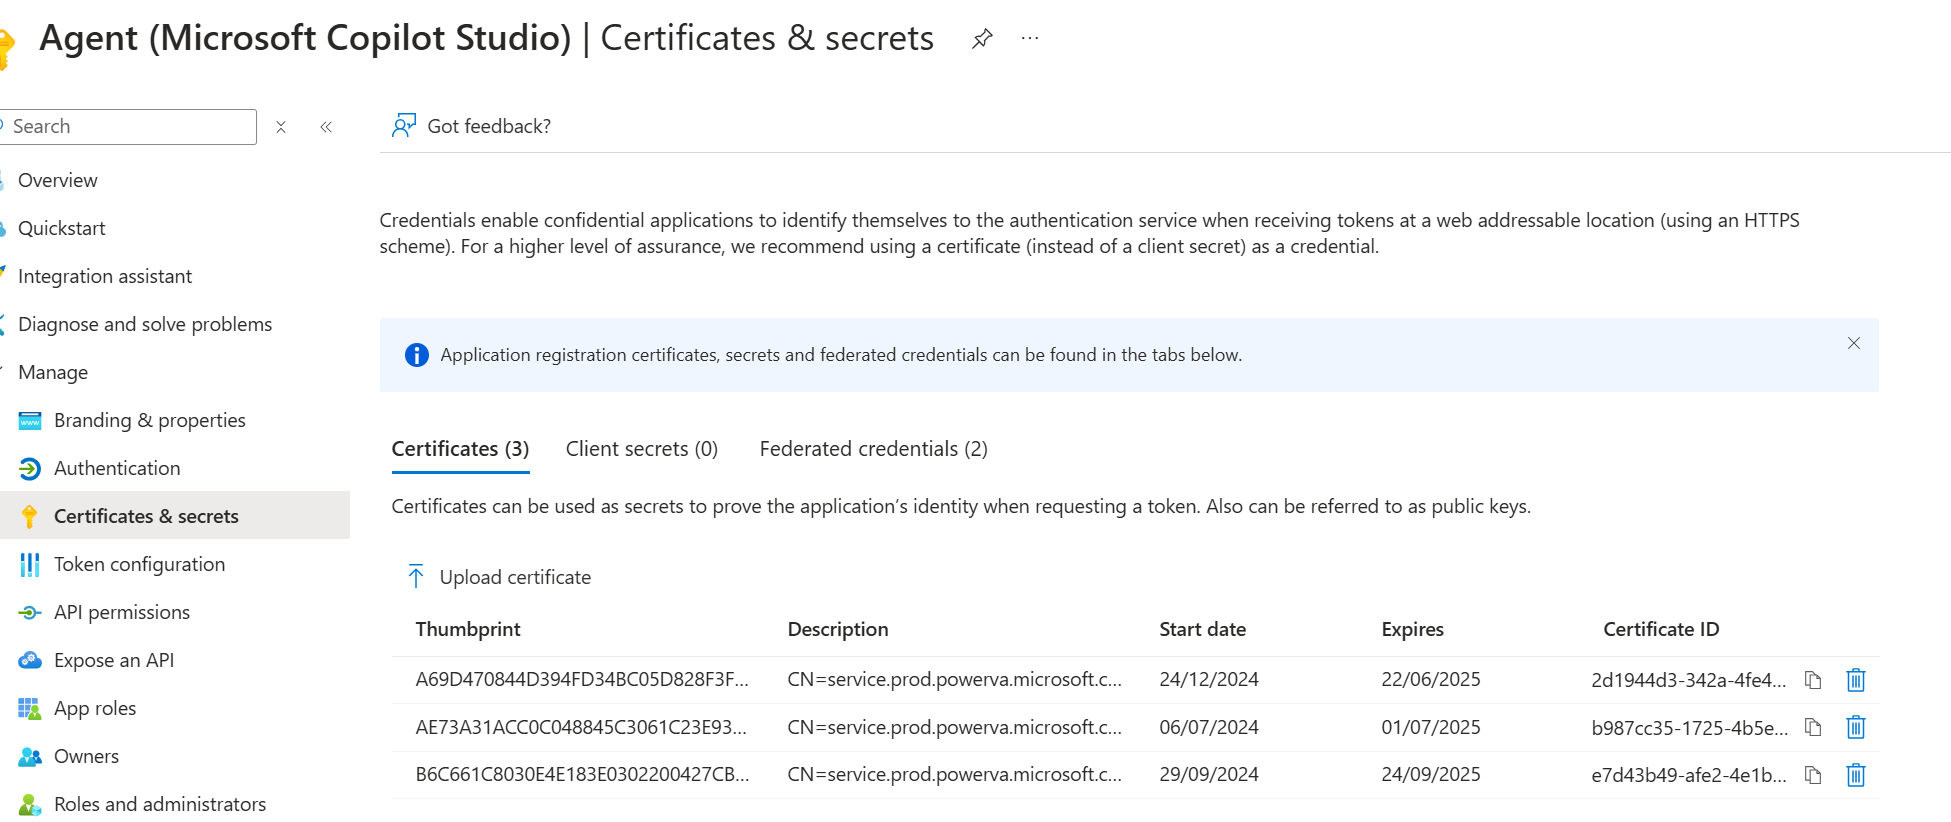Screen dimensions: 1951x822
Task: Open Roles and administrators label
Action: (x=160, y=805)
